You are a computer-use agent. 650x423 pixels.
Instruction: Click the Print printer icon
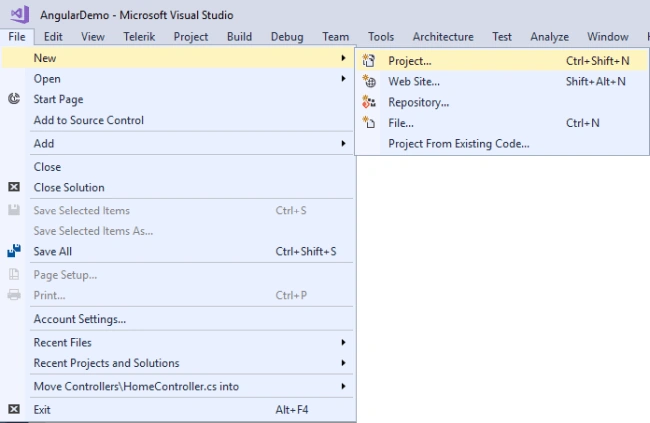pos(14,295)
